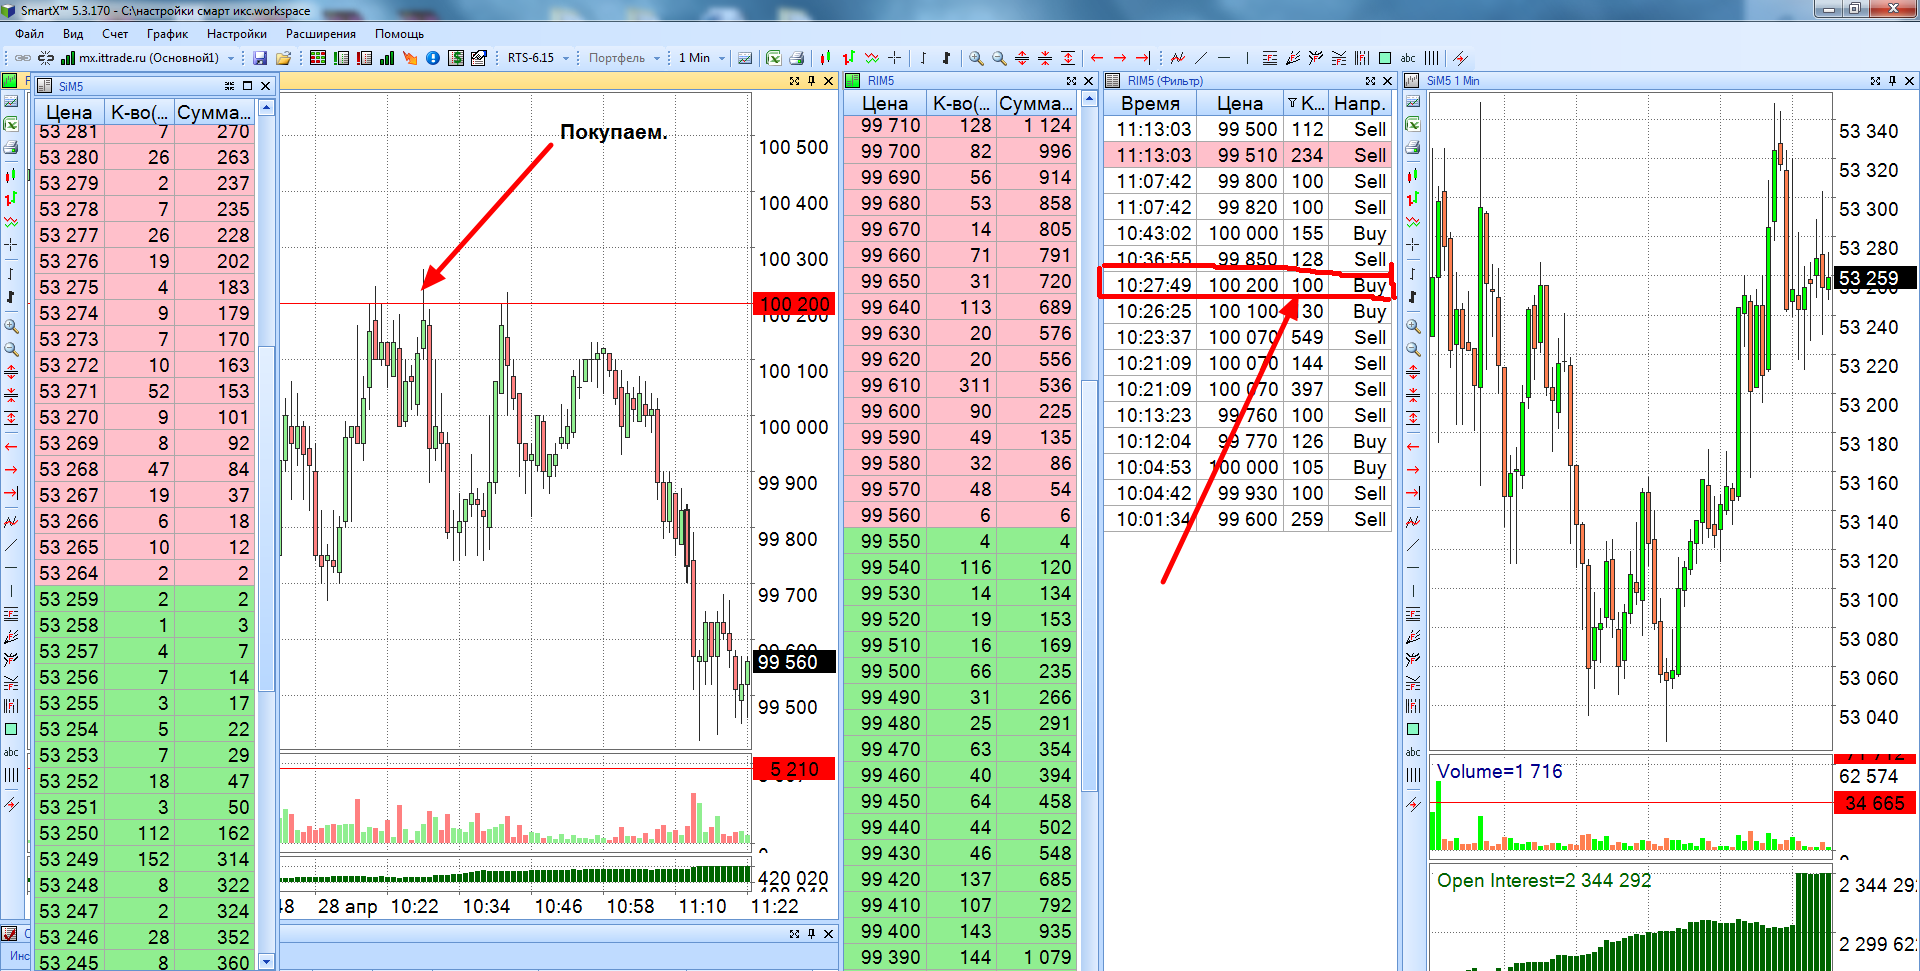Open the Портфель dropdown
Image resolution: width=1920 pixels, height=971 pixels.
pos(657,58)
